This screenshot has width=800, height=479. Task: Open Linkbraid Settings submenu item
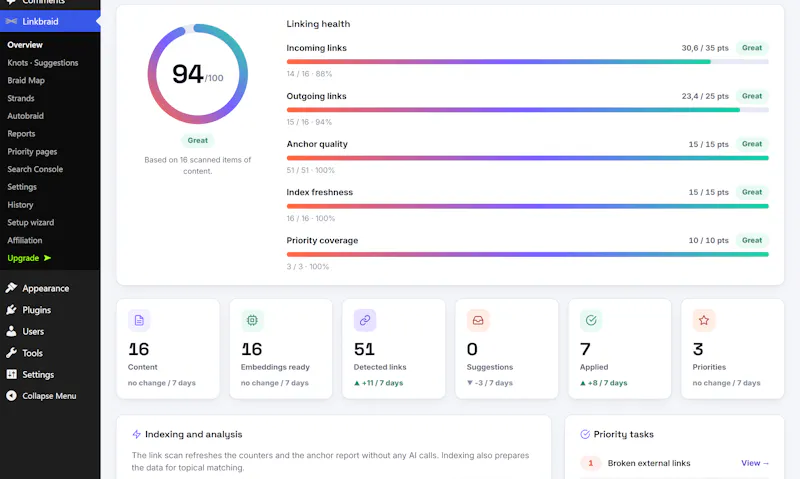tap(22, 187)
